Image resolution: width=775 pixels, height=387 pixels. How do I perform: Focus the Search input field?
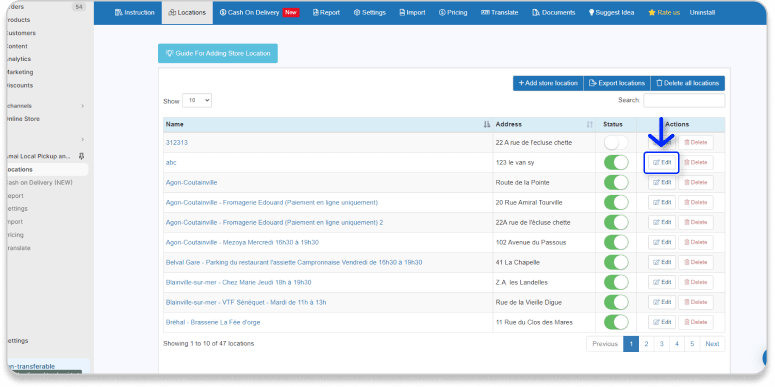(x=684, y=100)
